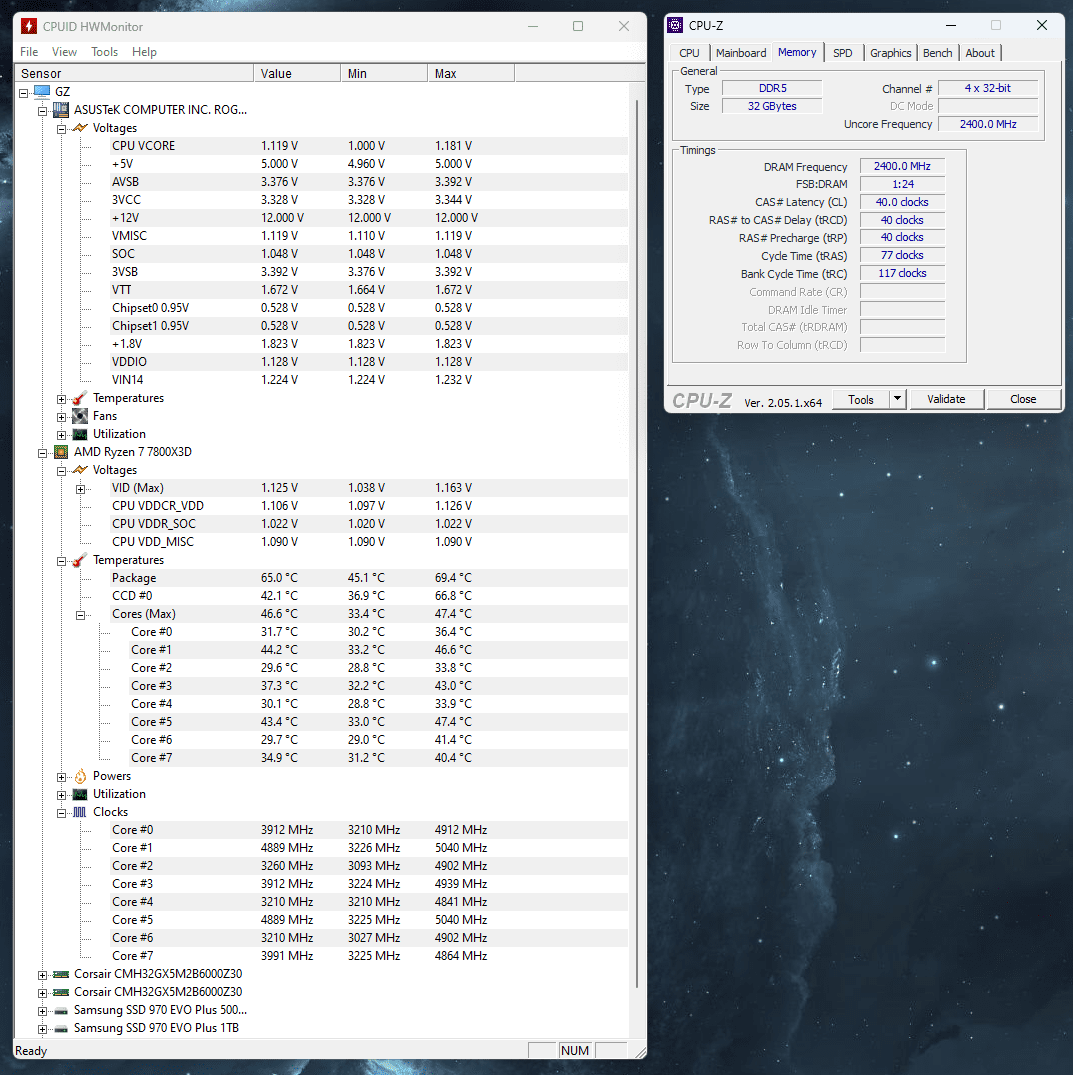This screenshot has height=1075, width=1073.
Task: Click the Validate button in CPU-Z
Action: click(x=946, y=399)
